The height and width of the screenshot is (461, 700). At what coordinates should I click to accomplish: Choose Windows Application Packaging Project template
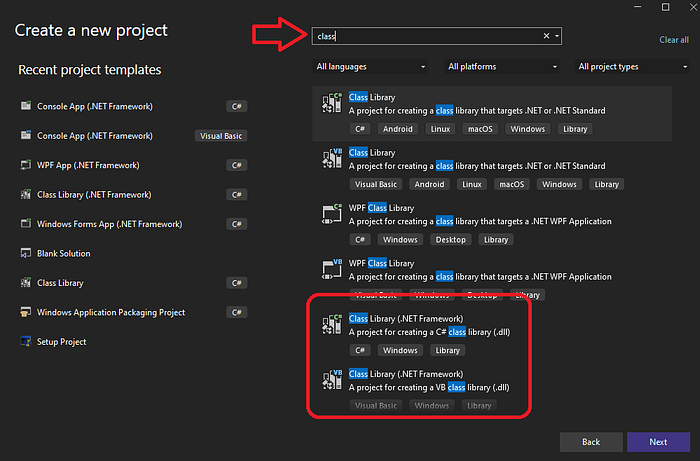point(134,312)
